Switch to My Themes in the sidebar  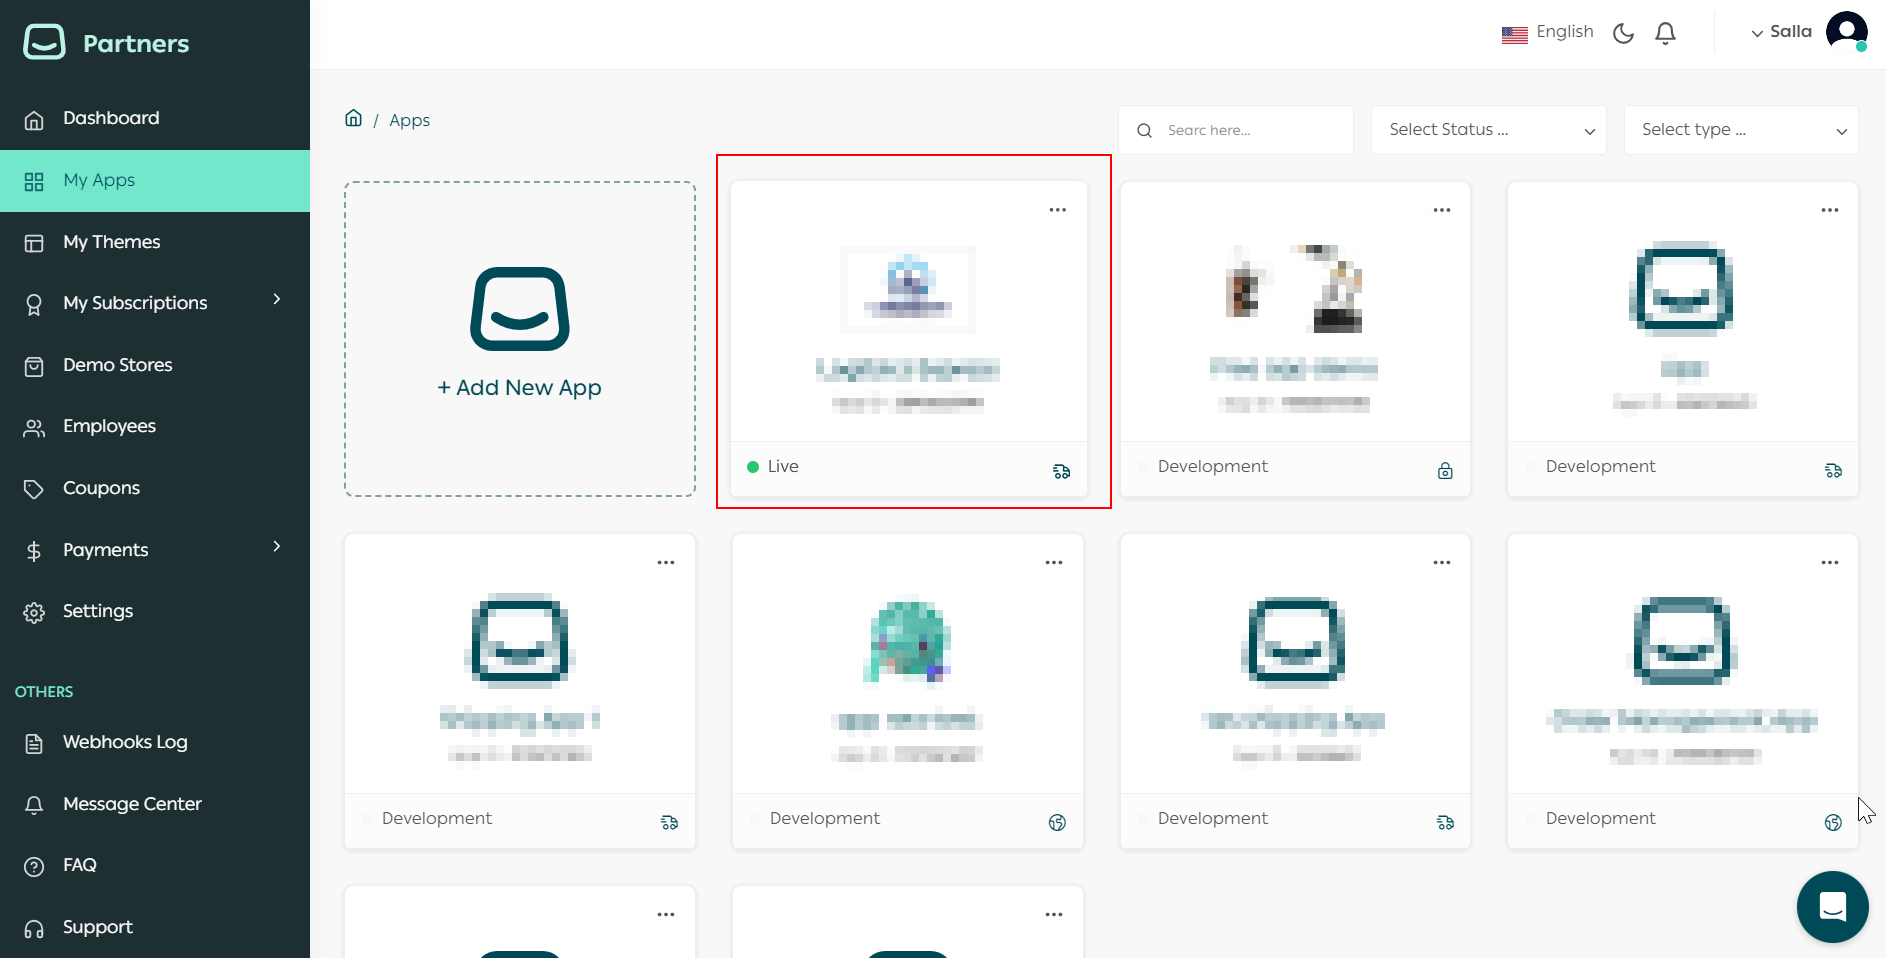111,241
